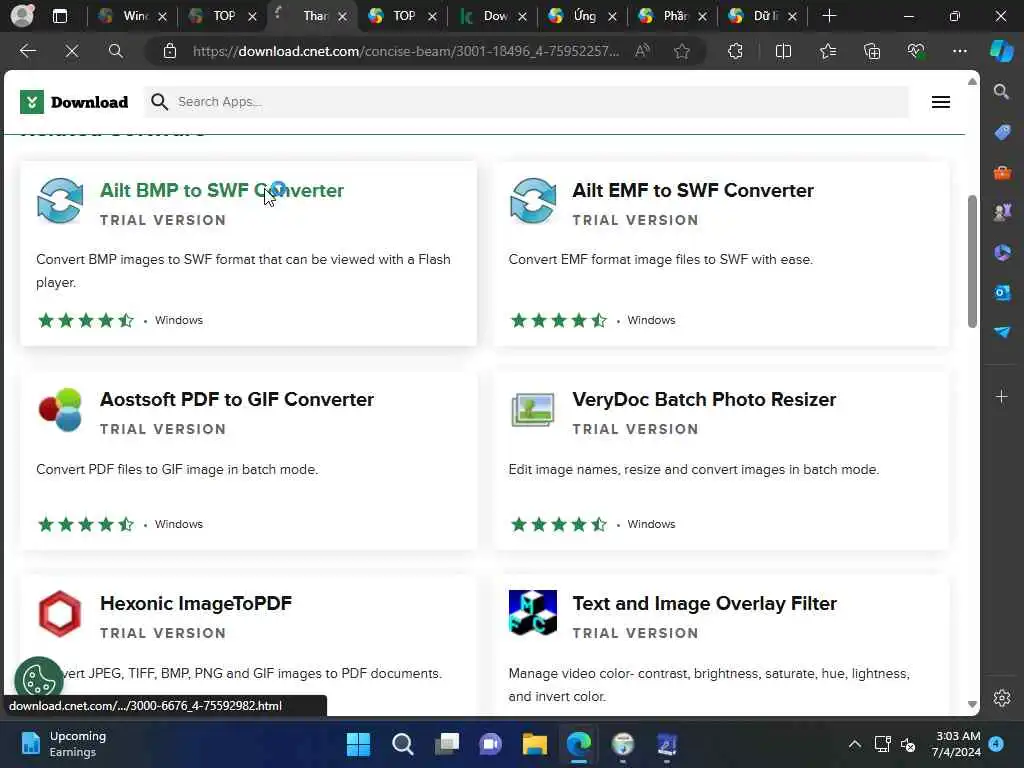The width and height of the screenshot is (1024, 768).
Task: Open sidebar Shopping tag icon
Action: 1002,132
